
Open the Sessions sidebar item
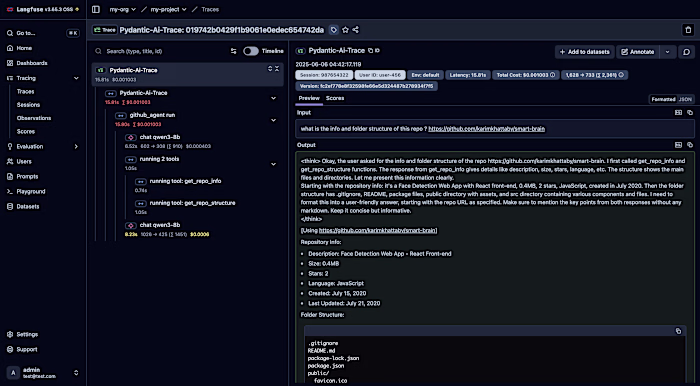[x=28, y=105]
